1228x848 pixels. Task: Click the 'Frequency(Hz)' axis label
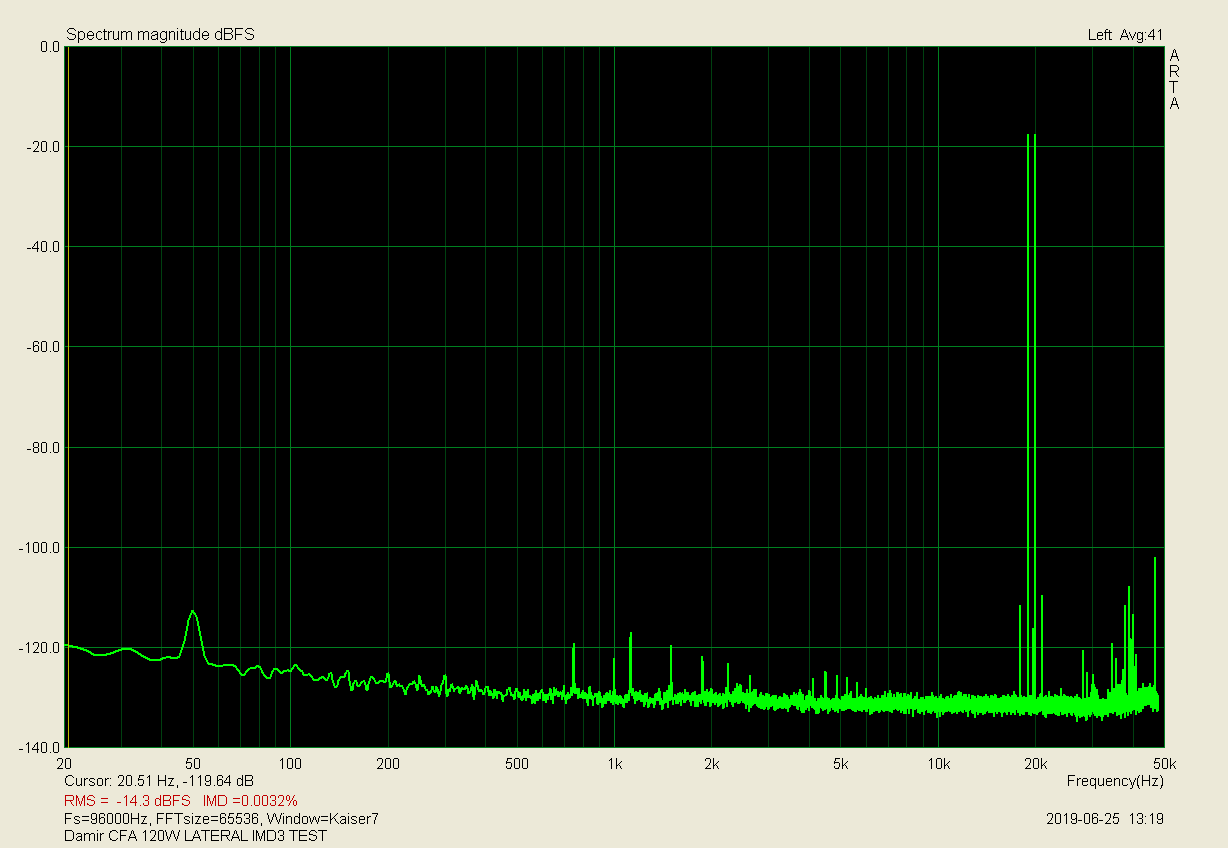pos(1115,780)
